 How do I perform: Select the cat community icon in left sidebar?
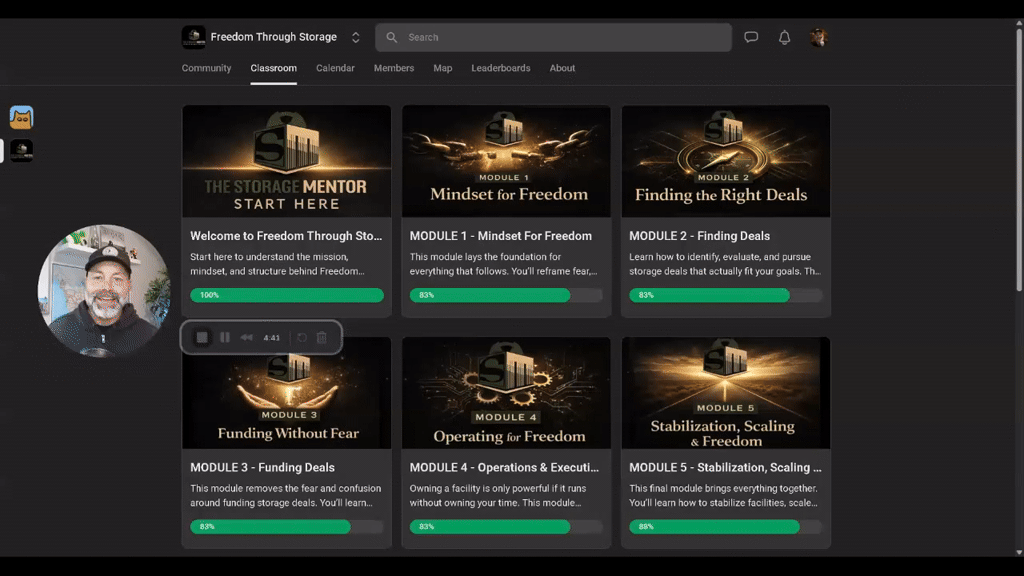[21, 117]
